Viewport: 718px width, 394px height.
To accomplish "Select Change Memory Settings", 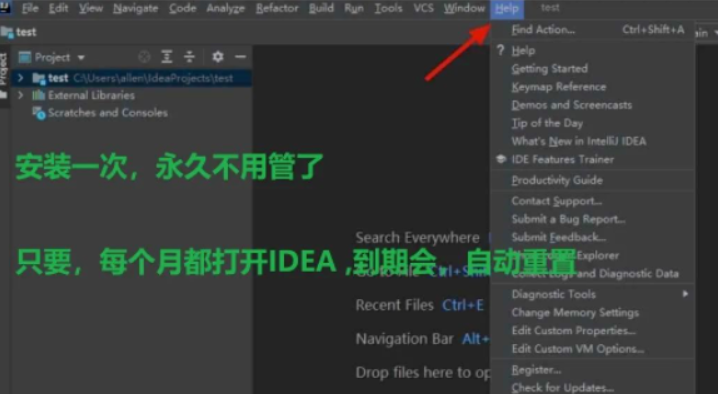I will click(x=593, y=312).
